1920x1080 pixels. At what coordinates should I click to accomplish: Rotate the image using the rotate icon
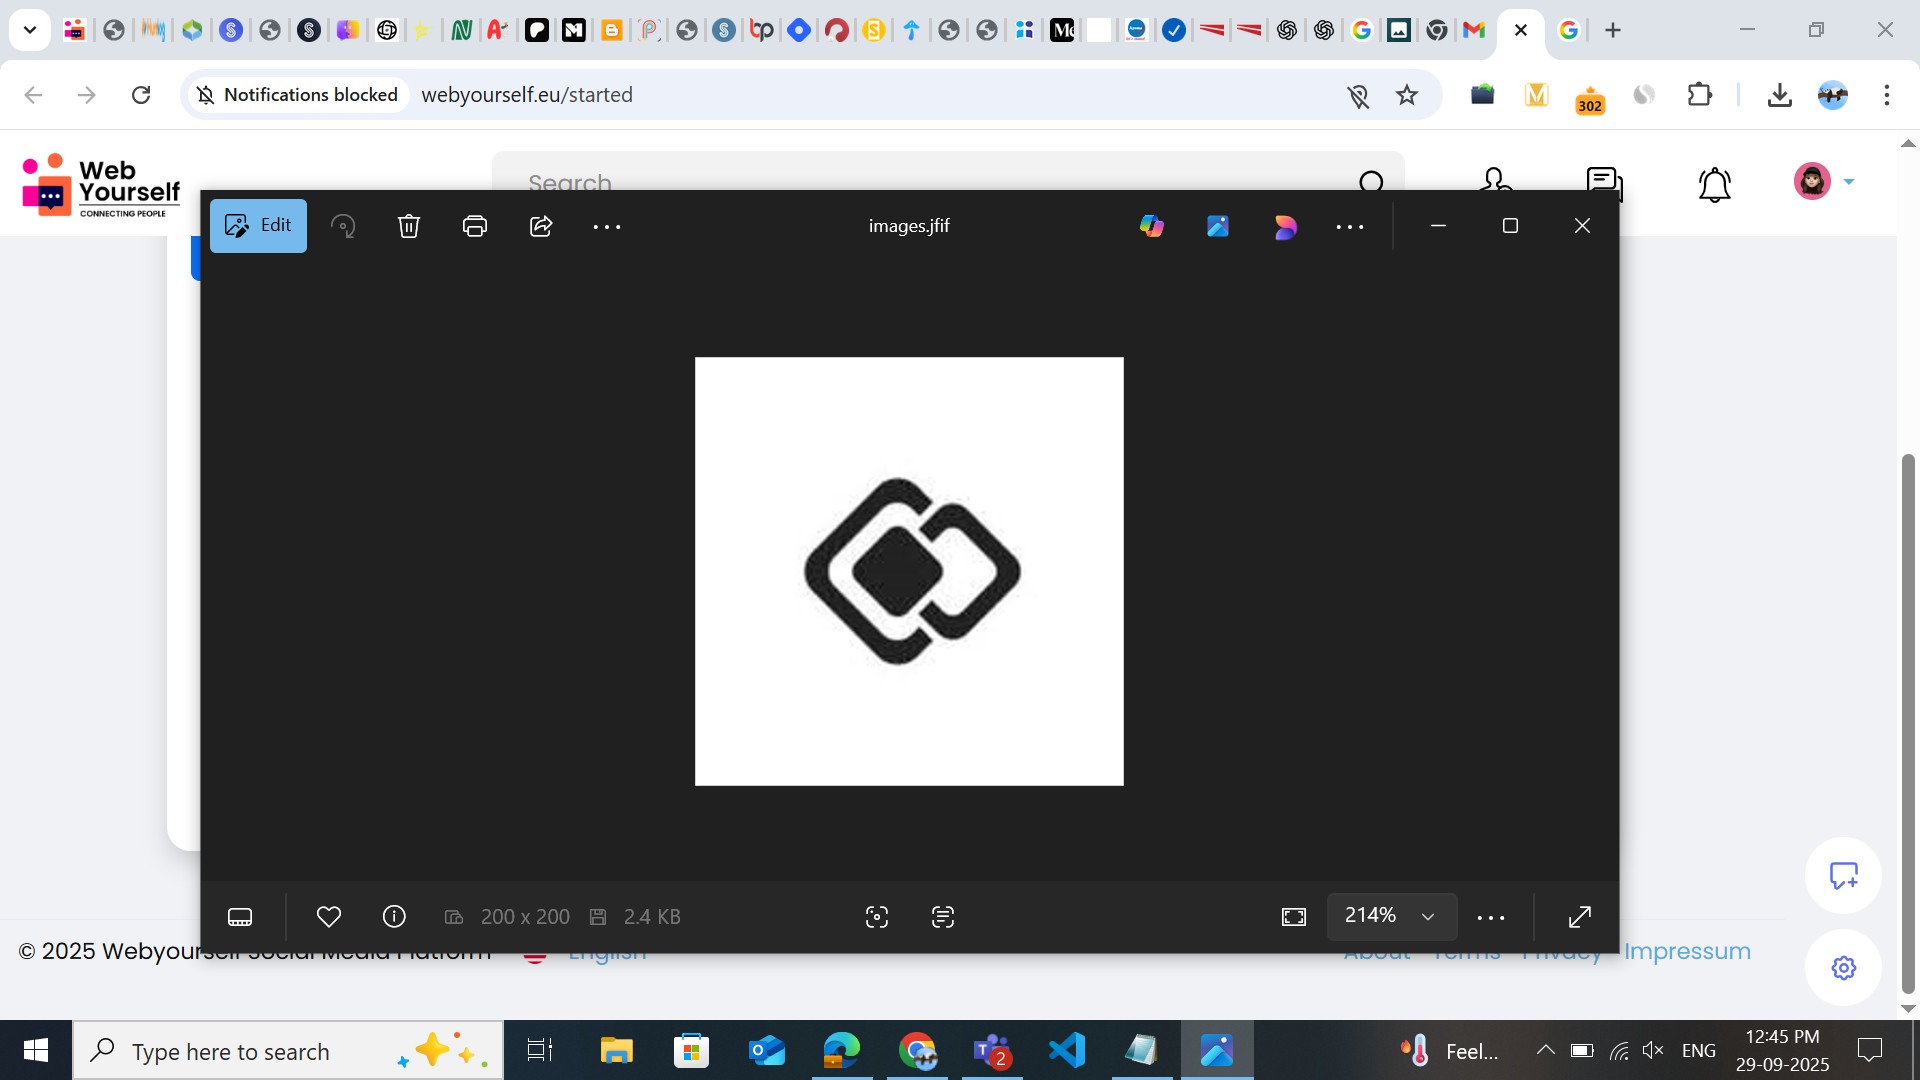(343, 226)
